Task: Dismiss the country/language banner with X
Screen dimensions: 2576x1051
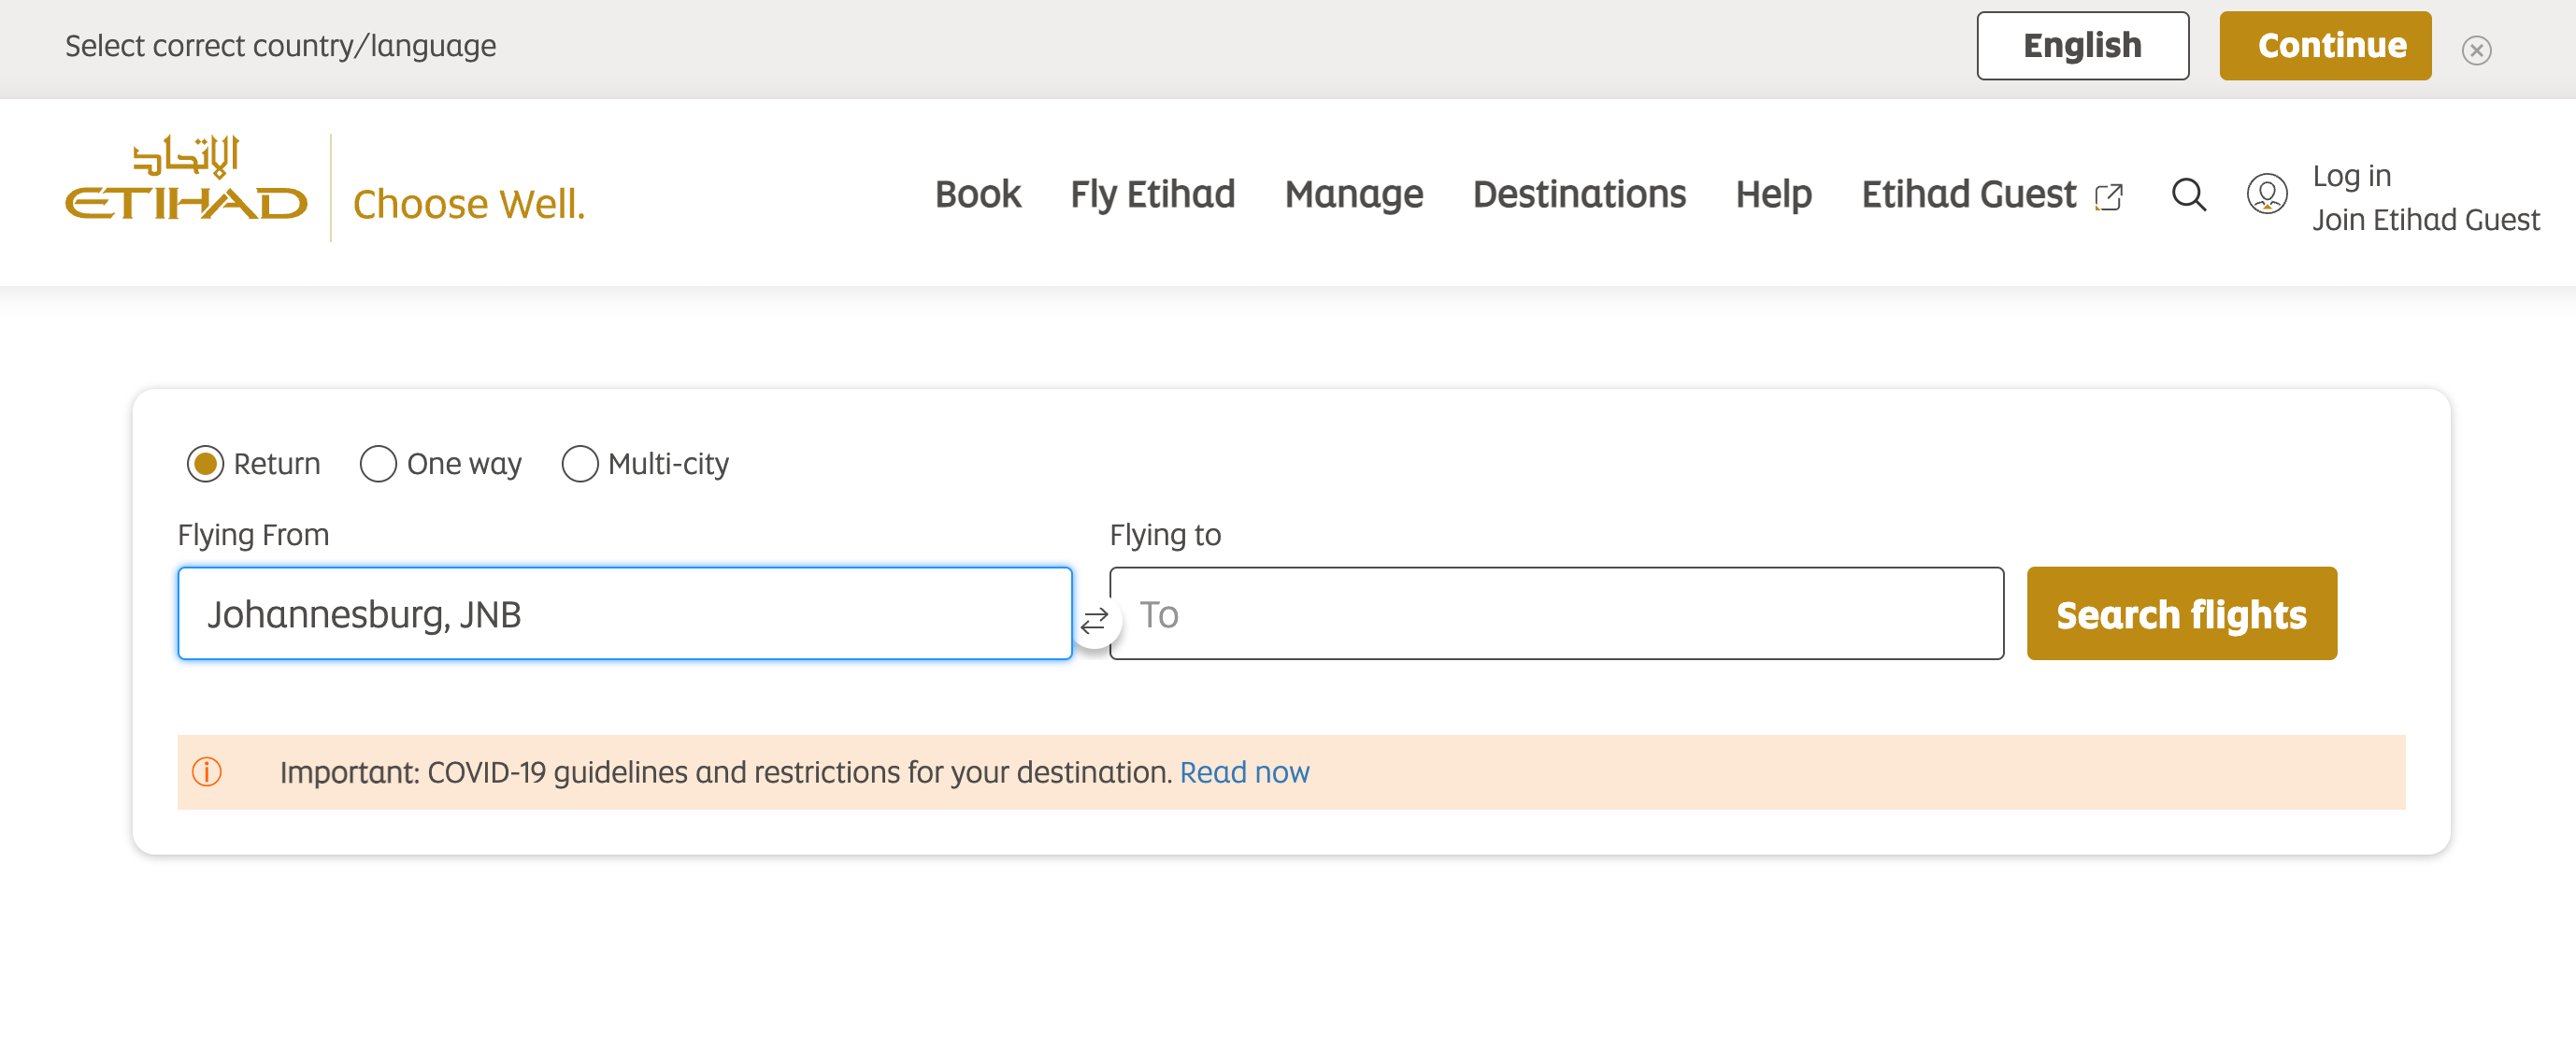Action: 2476,50
